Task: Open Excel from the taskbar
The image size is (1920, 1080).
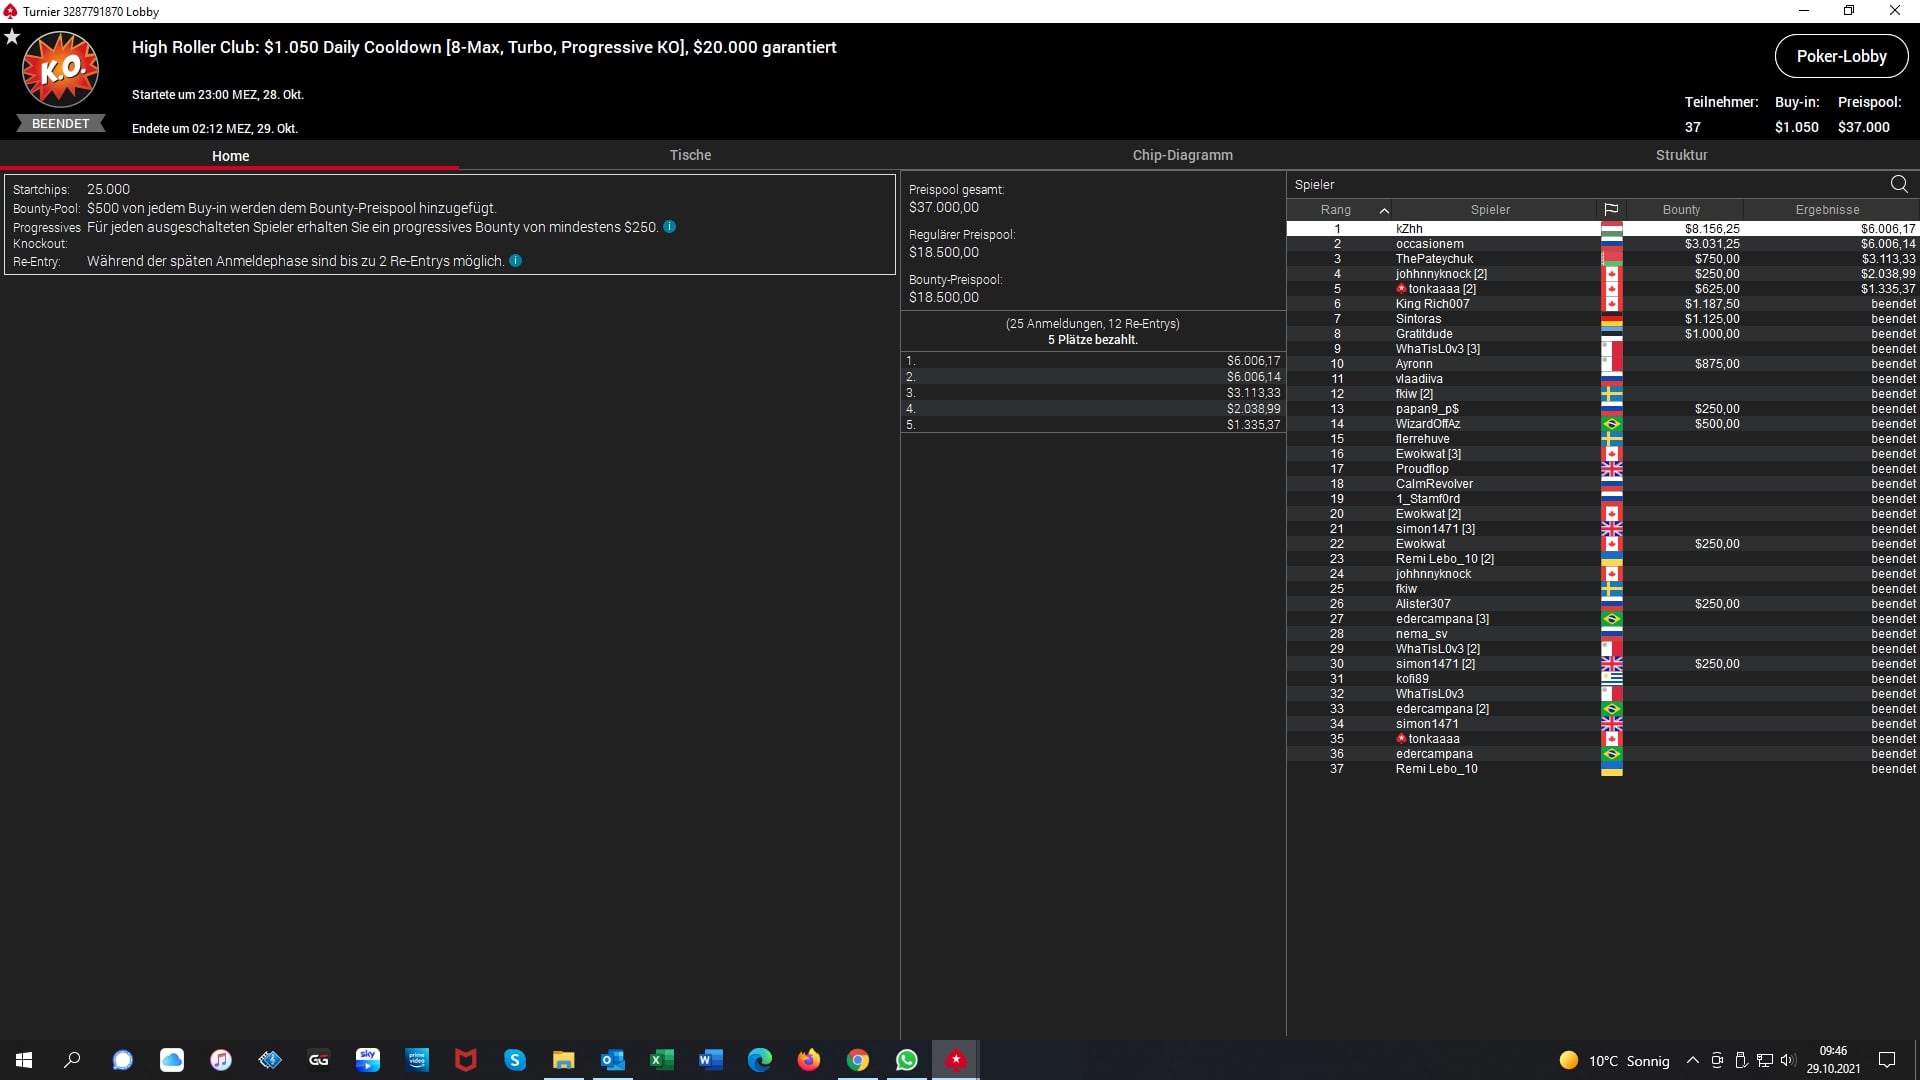Action: (662, 1060)
